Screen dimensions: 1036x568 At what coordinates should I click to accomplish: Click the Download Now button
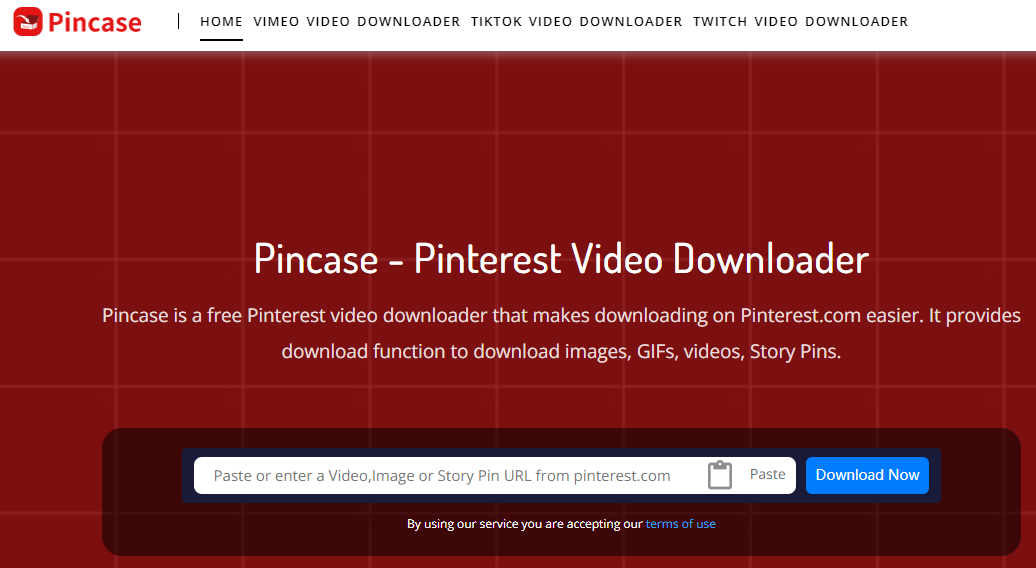click(x=867, y=475)
